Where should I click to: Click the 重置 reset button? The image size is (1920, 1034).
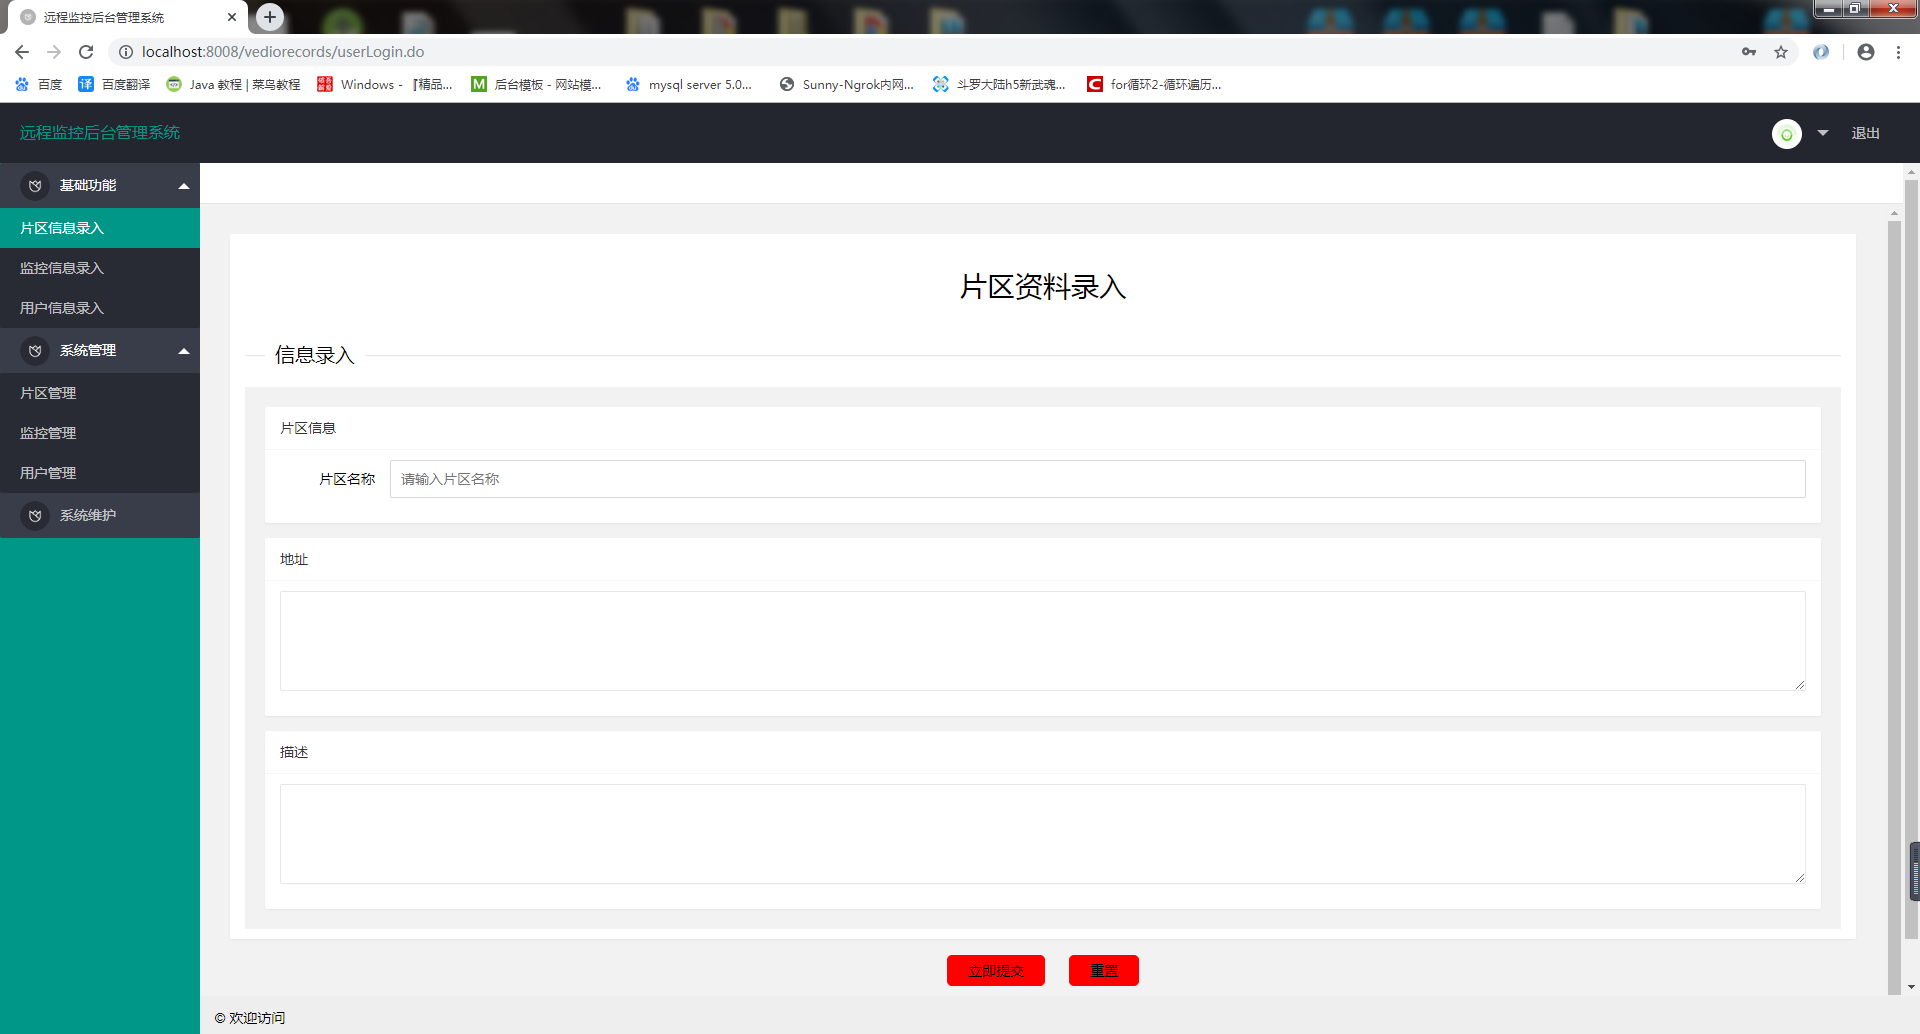pyautogui.click(x=1104, y=971)
